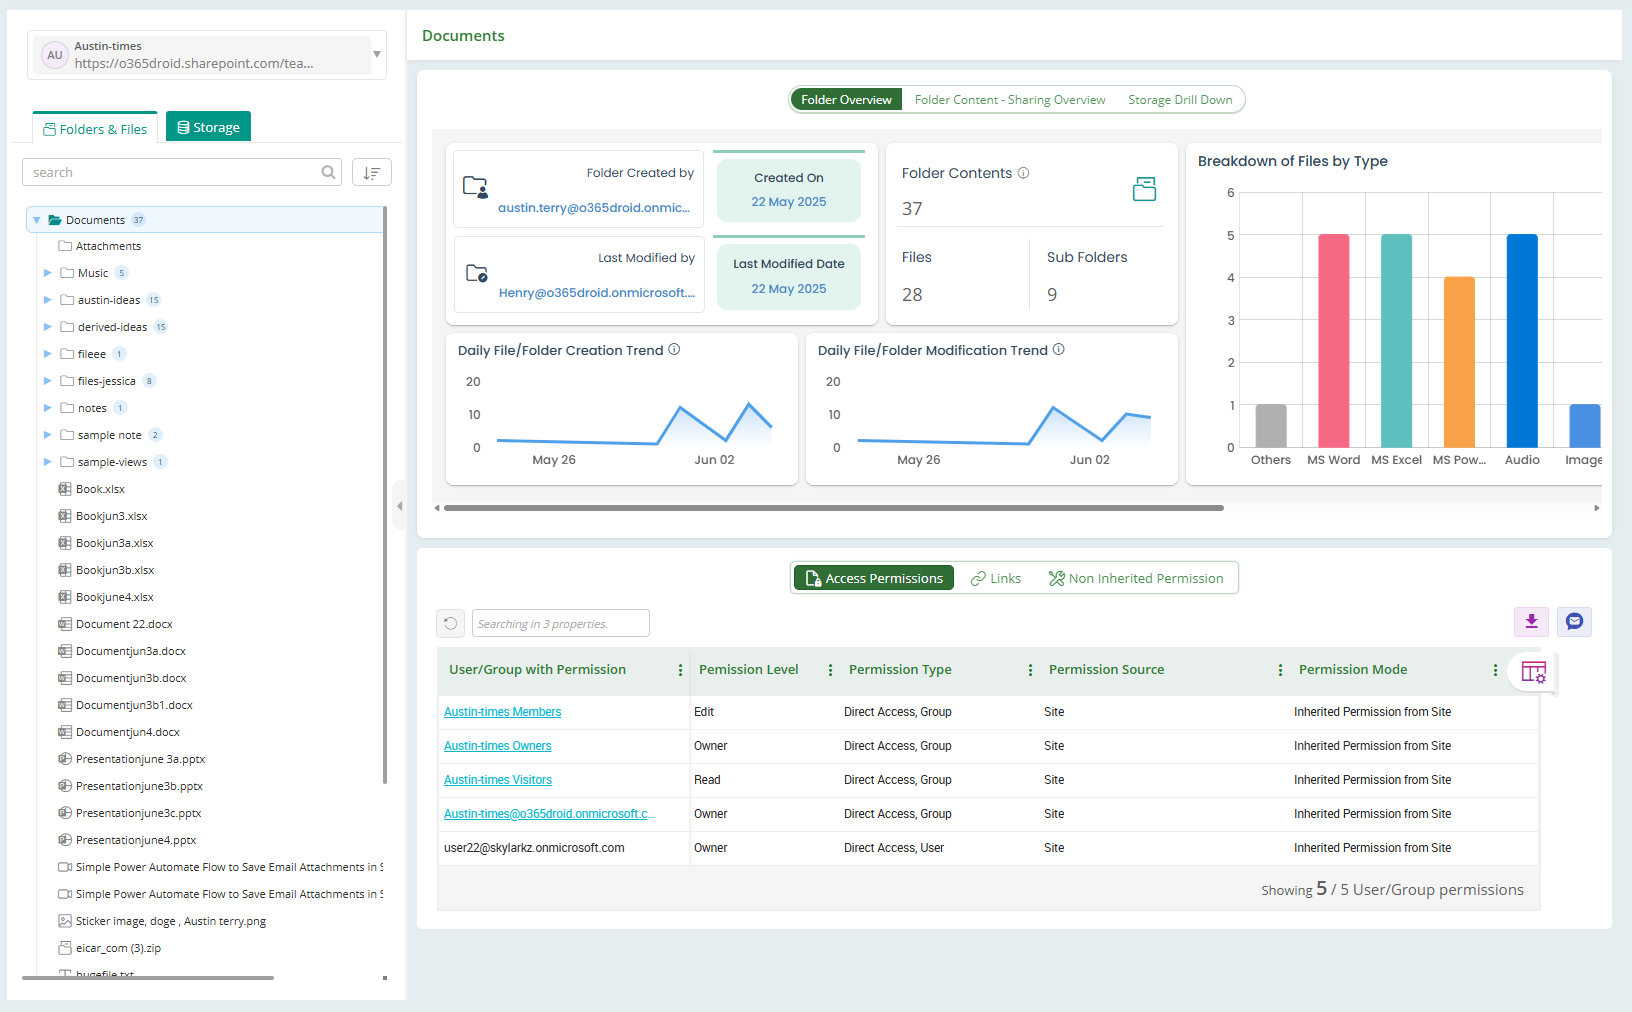The width and height of the screenshot is (1632, 1012).
Task: Open the Austin-times Visitors link
Action: (x=497, y=779)
